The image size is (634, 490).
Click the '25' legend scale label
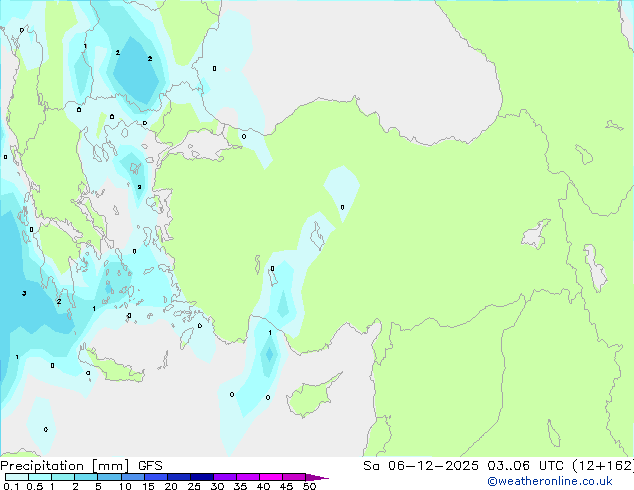pyautogui.click(x=194, y=486)
